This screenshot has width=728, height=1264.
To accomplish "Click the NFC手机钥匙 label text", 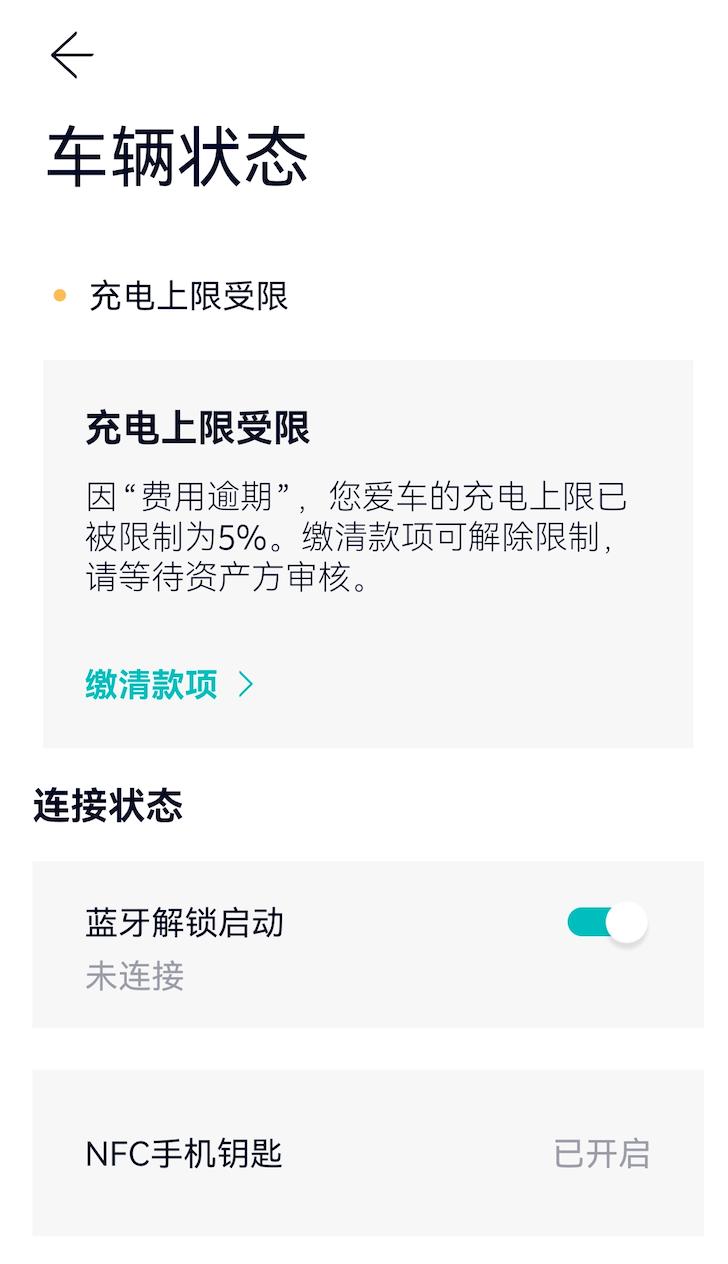I will pyautogui.click(x=185, y=1153).
